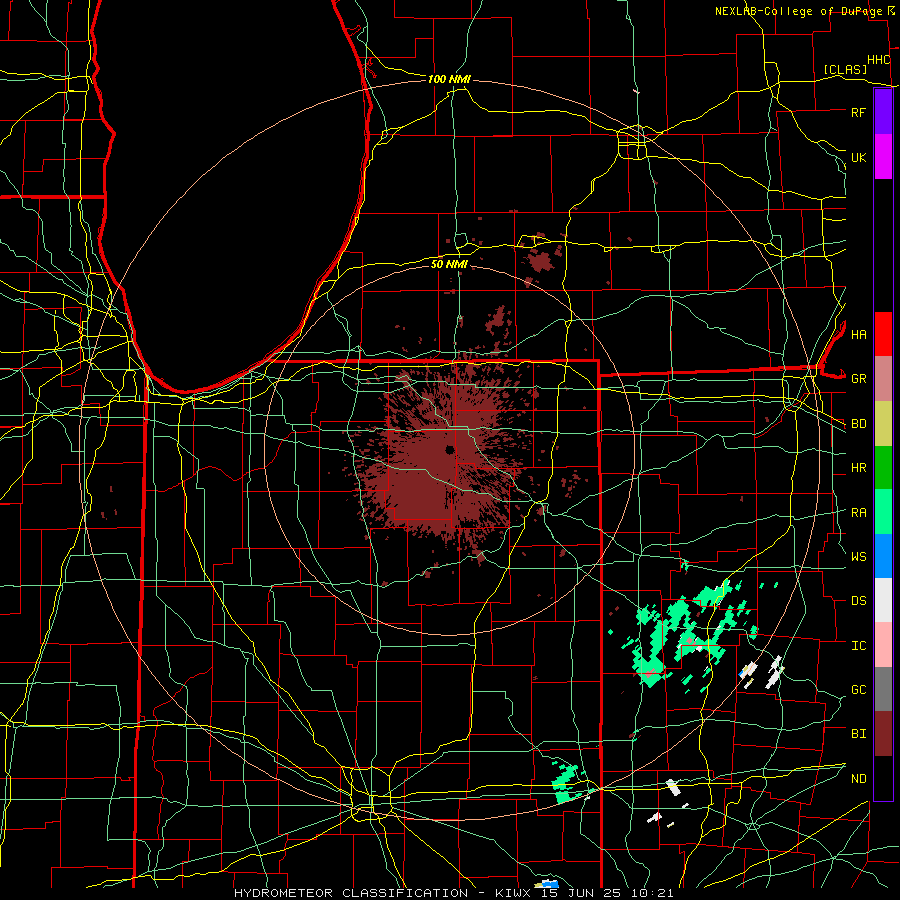Click the blue WS legend color swatch
This screenshot has height=900, width=900.
point(883,556)
